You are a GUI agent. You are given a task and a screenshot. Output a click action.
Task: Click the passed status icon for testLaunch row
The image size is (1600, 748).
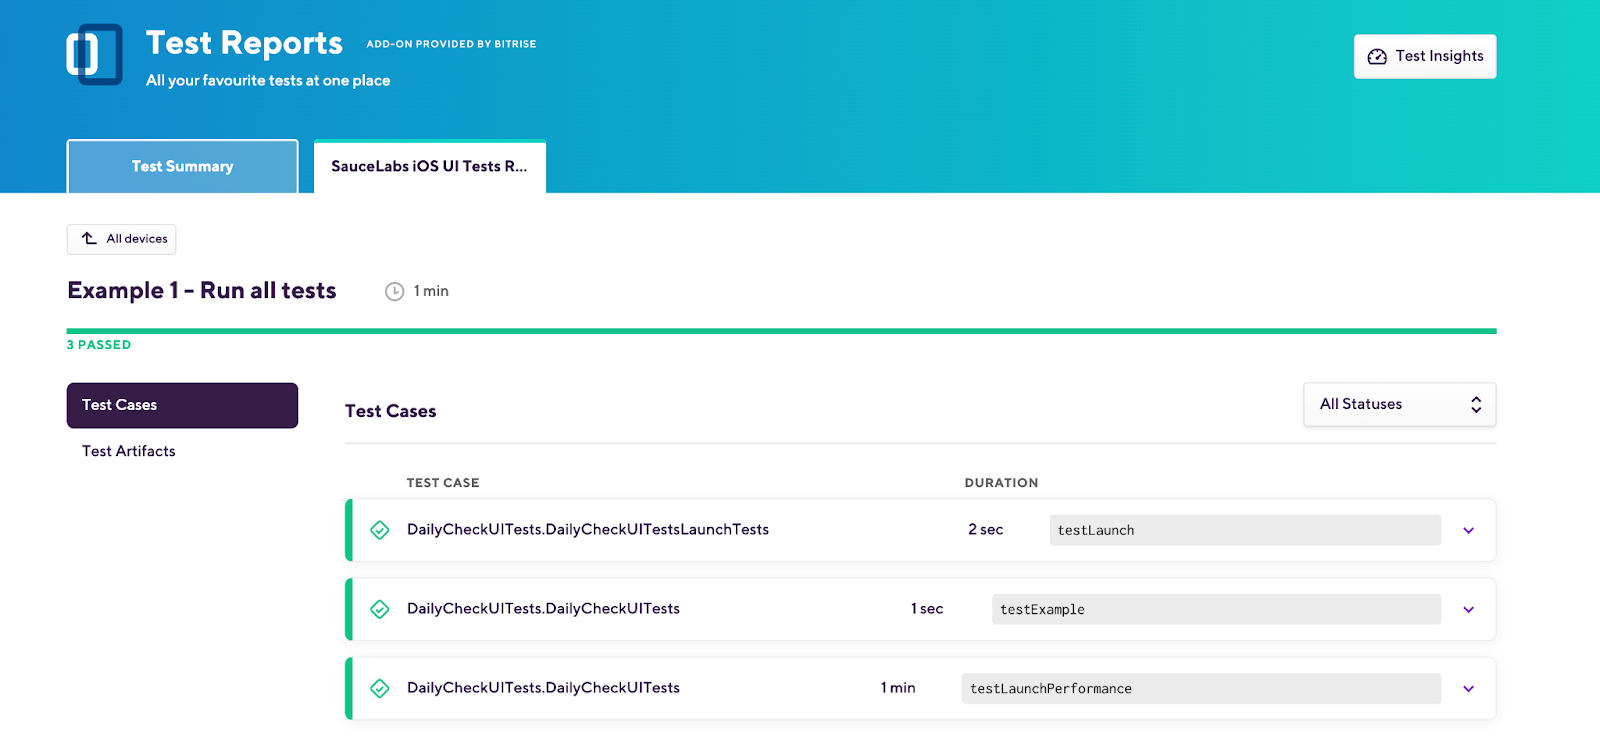coord(380,530)
